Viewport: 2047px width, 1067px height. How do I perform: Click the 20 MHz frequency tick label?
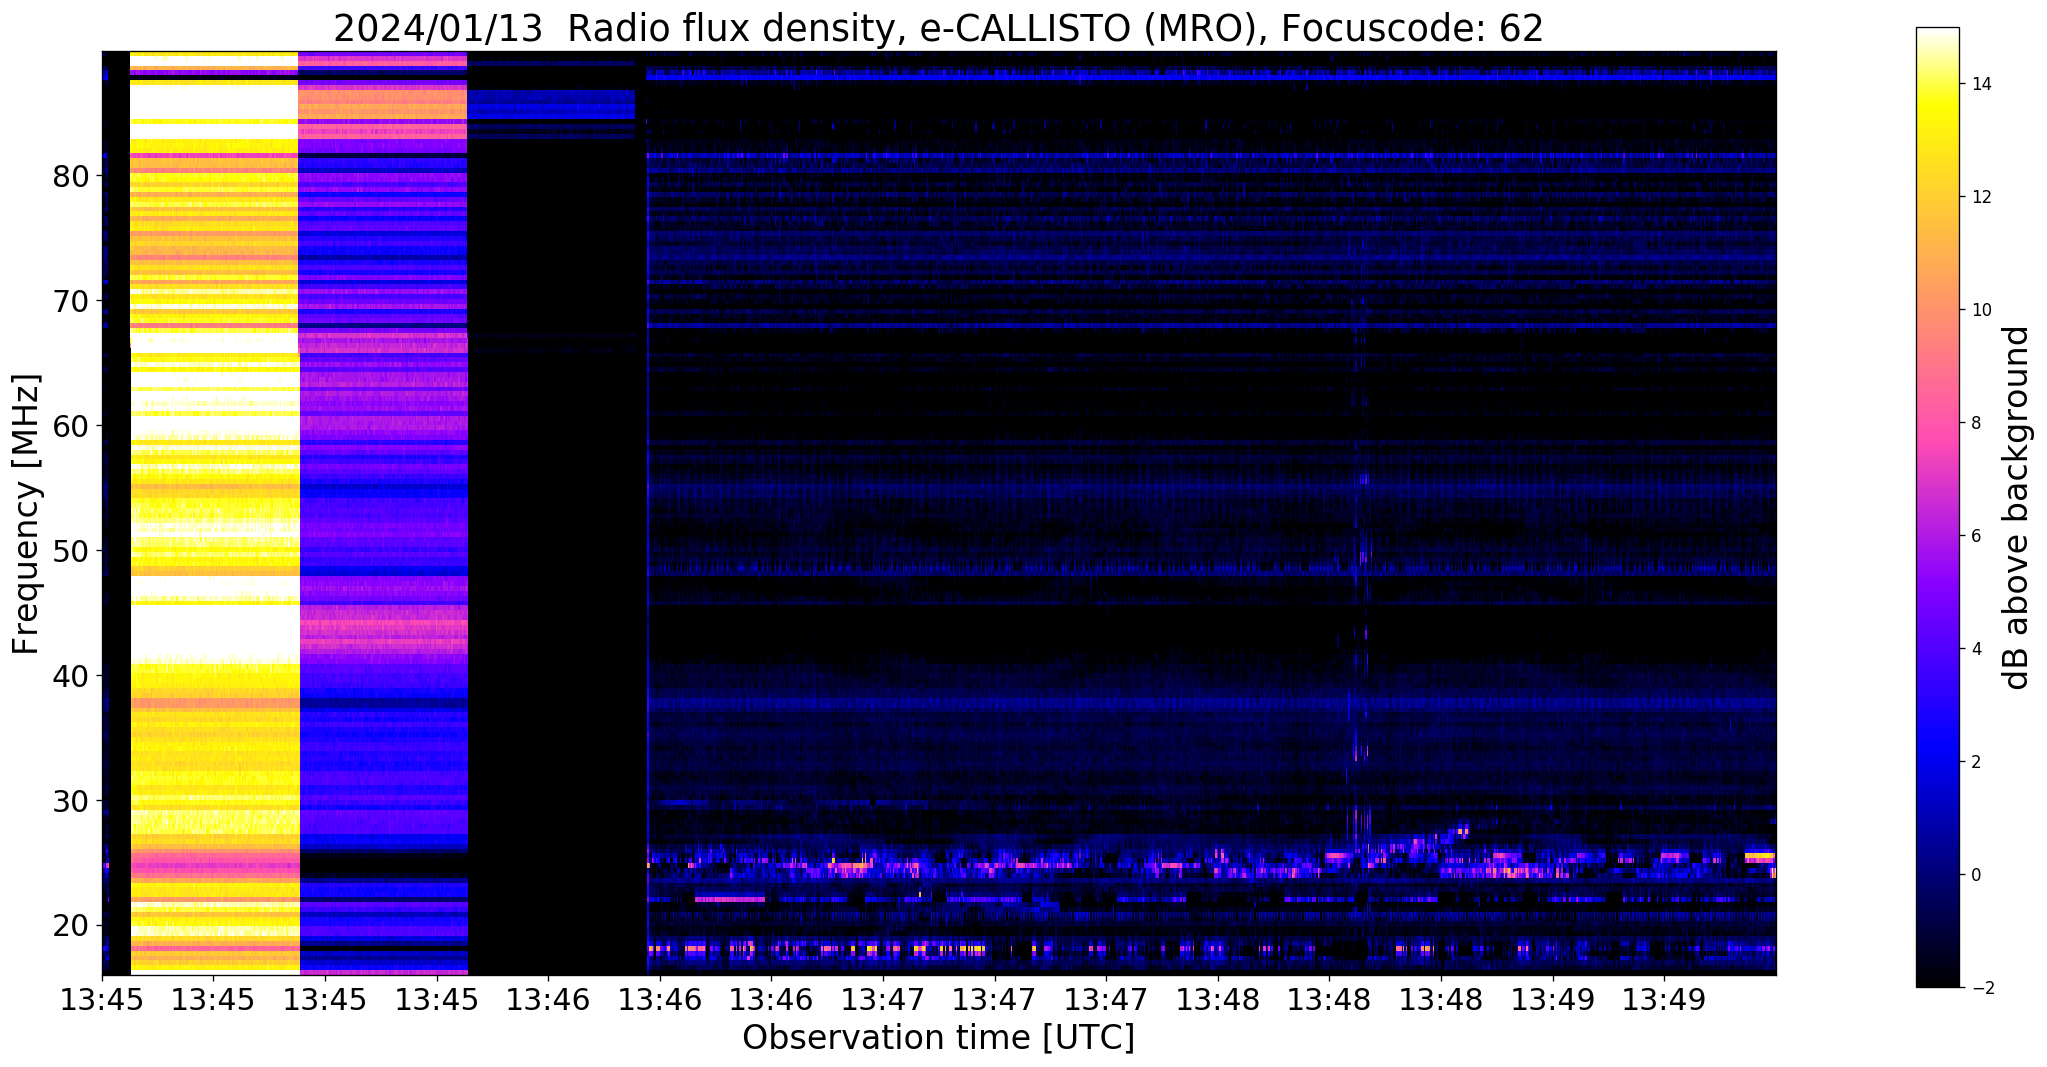click(x=71, y=926)
